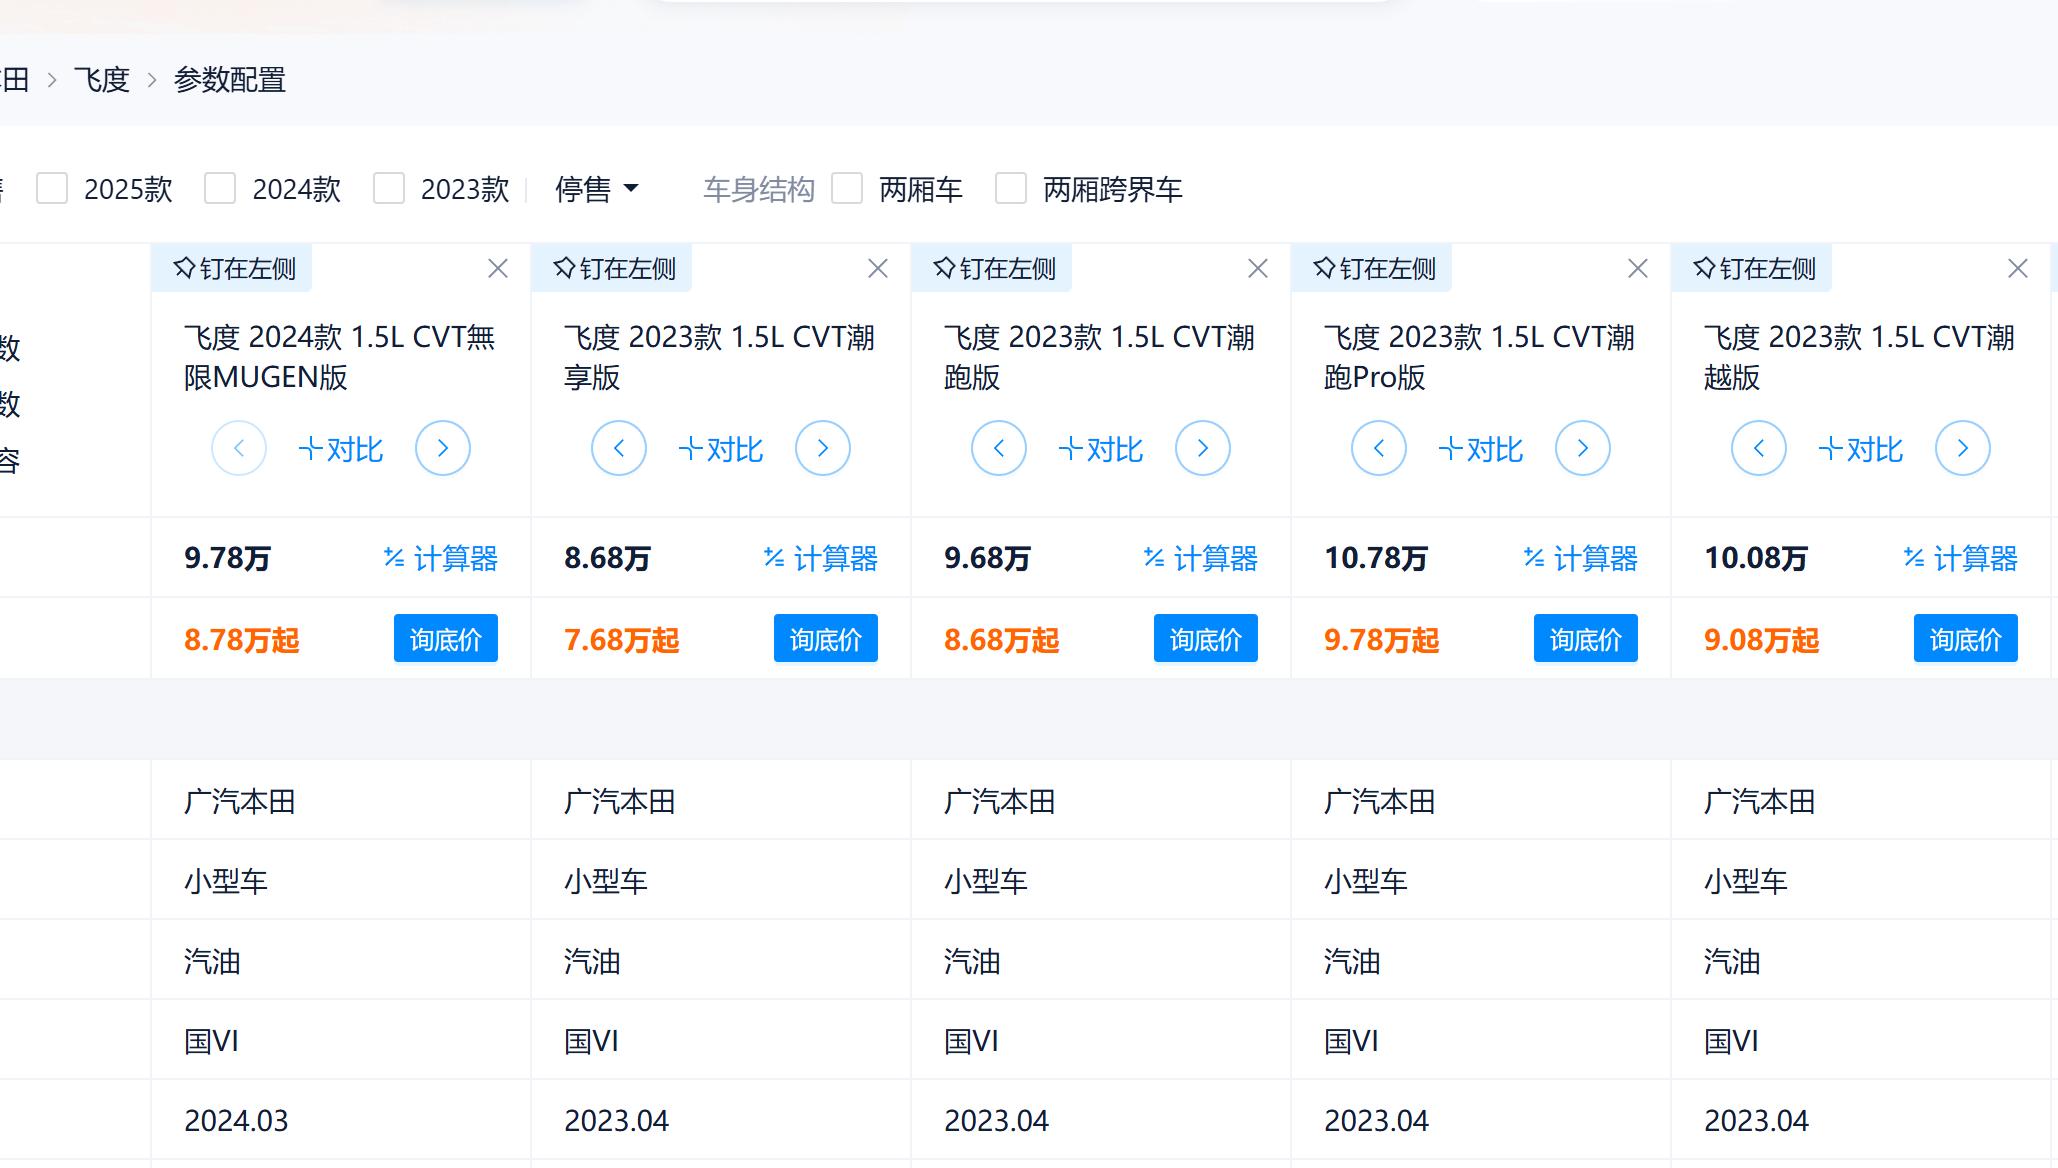Enable the 两厢车 body style filter

[848, 188]
